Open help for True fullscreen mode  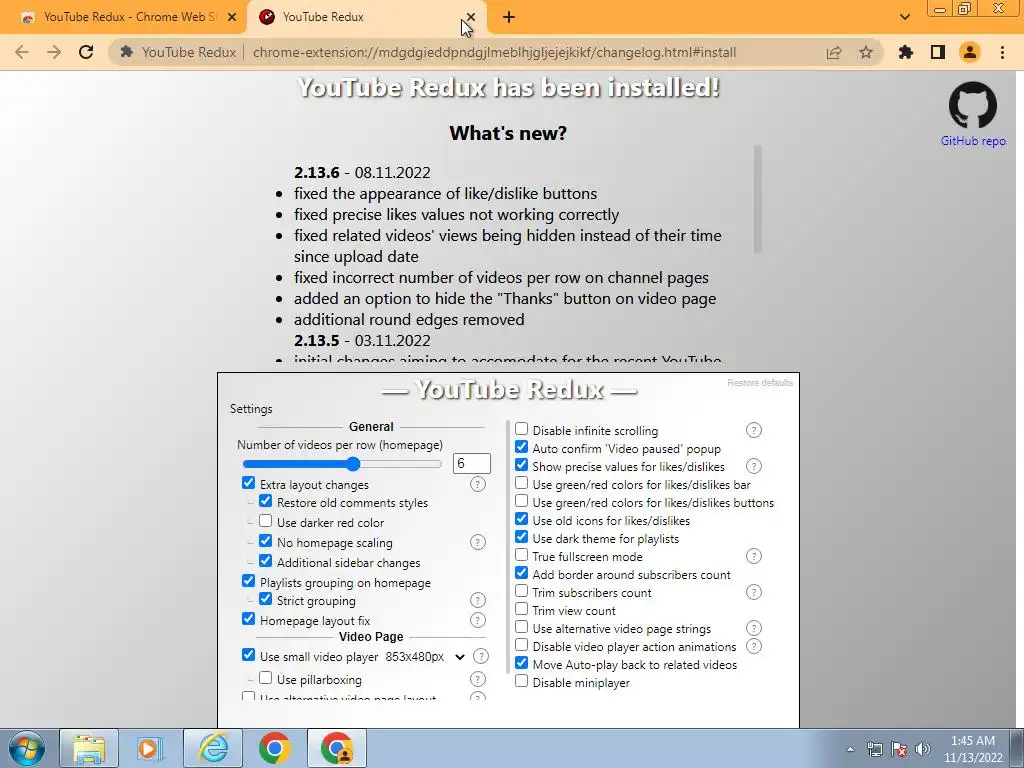(x=754, y=556)
